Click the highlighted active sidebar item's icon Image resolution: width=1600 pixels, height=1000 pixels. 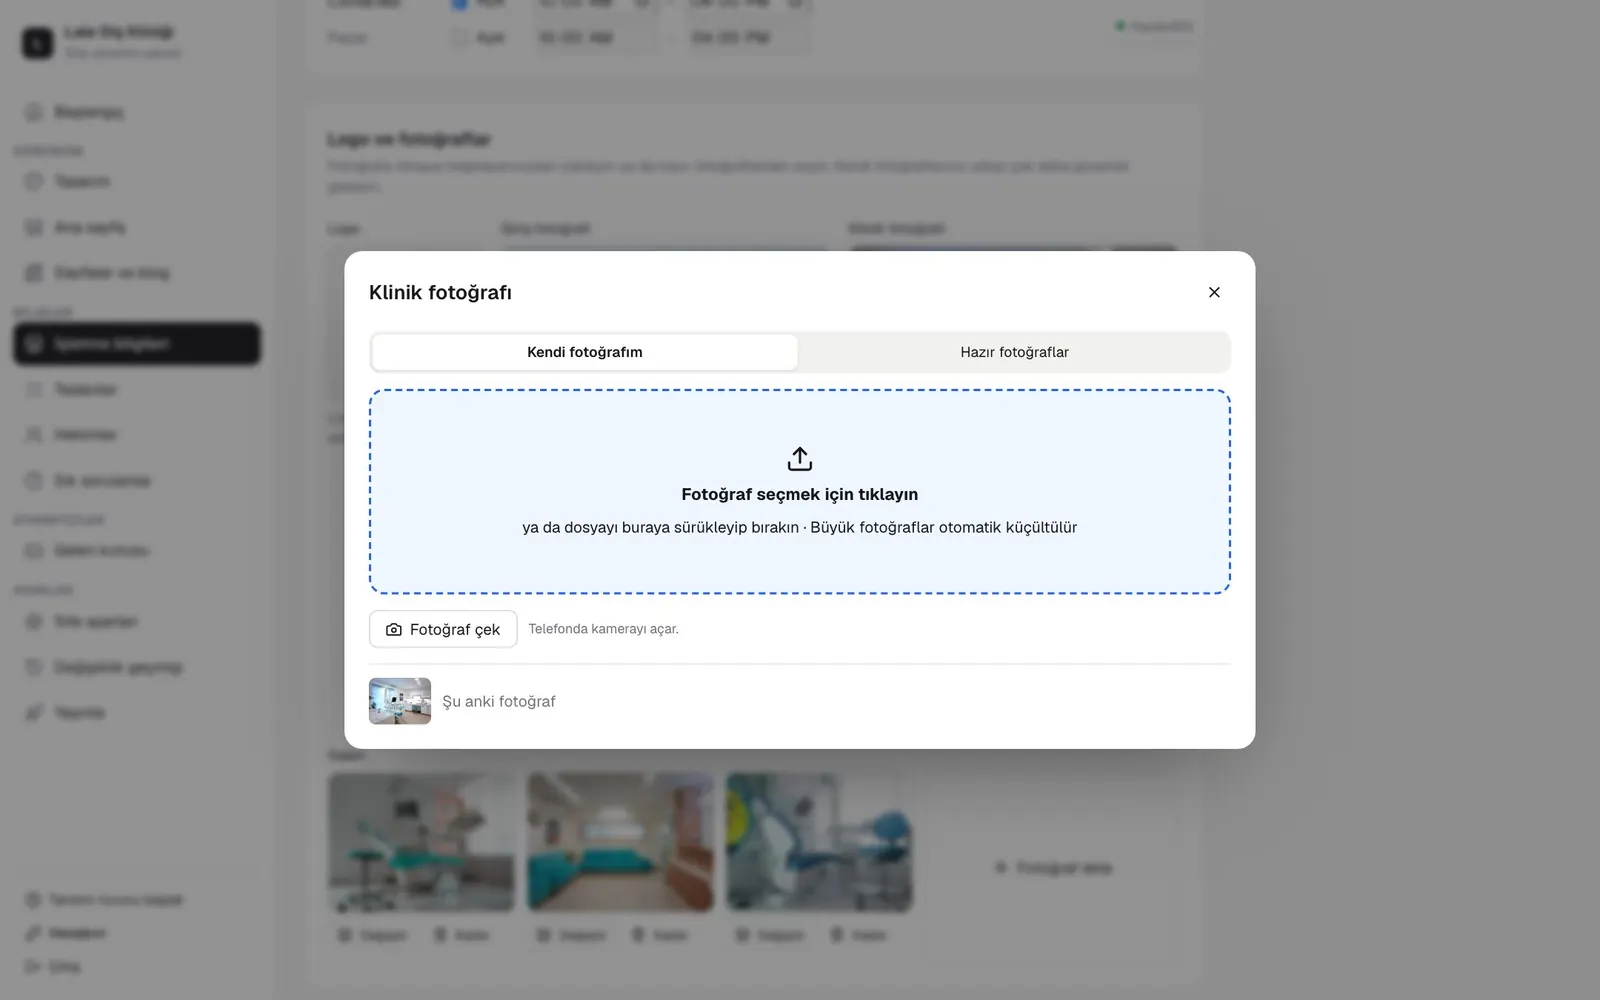click(x=34, y=344)
